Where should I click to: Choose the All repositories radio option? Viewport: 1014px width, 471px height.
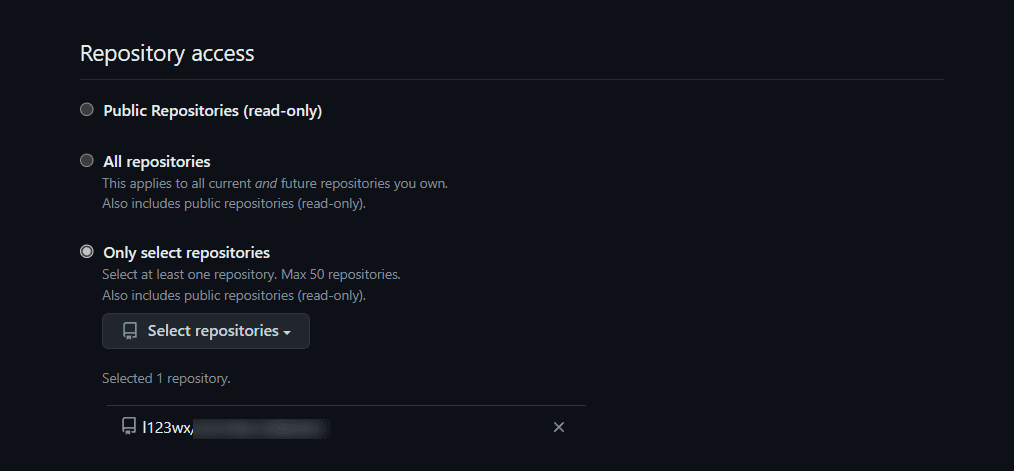(x=87, y=161)
